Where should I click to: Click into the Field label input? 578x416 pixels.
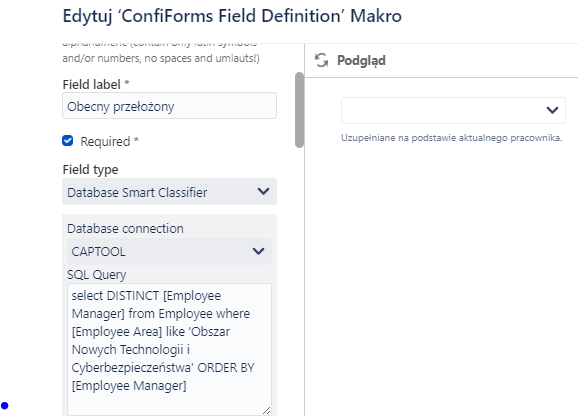(169, 106)
